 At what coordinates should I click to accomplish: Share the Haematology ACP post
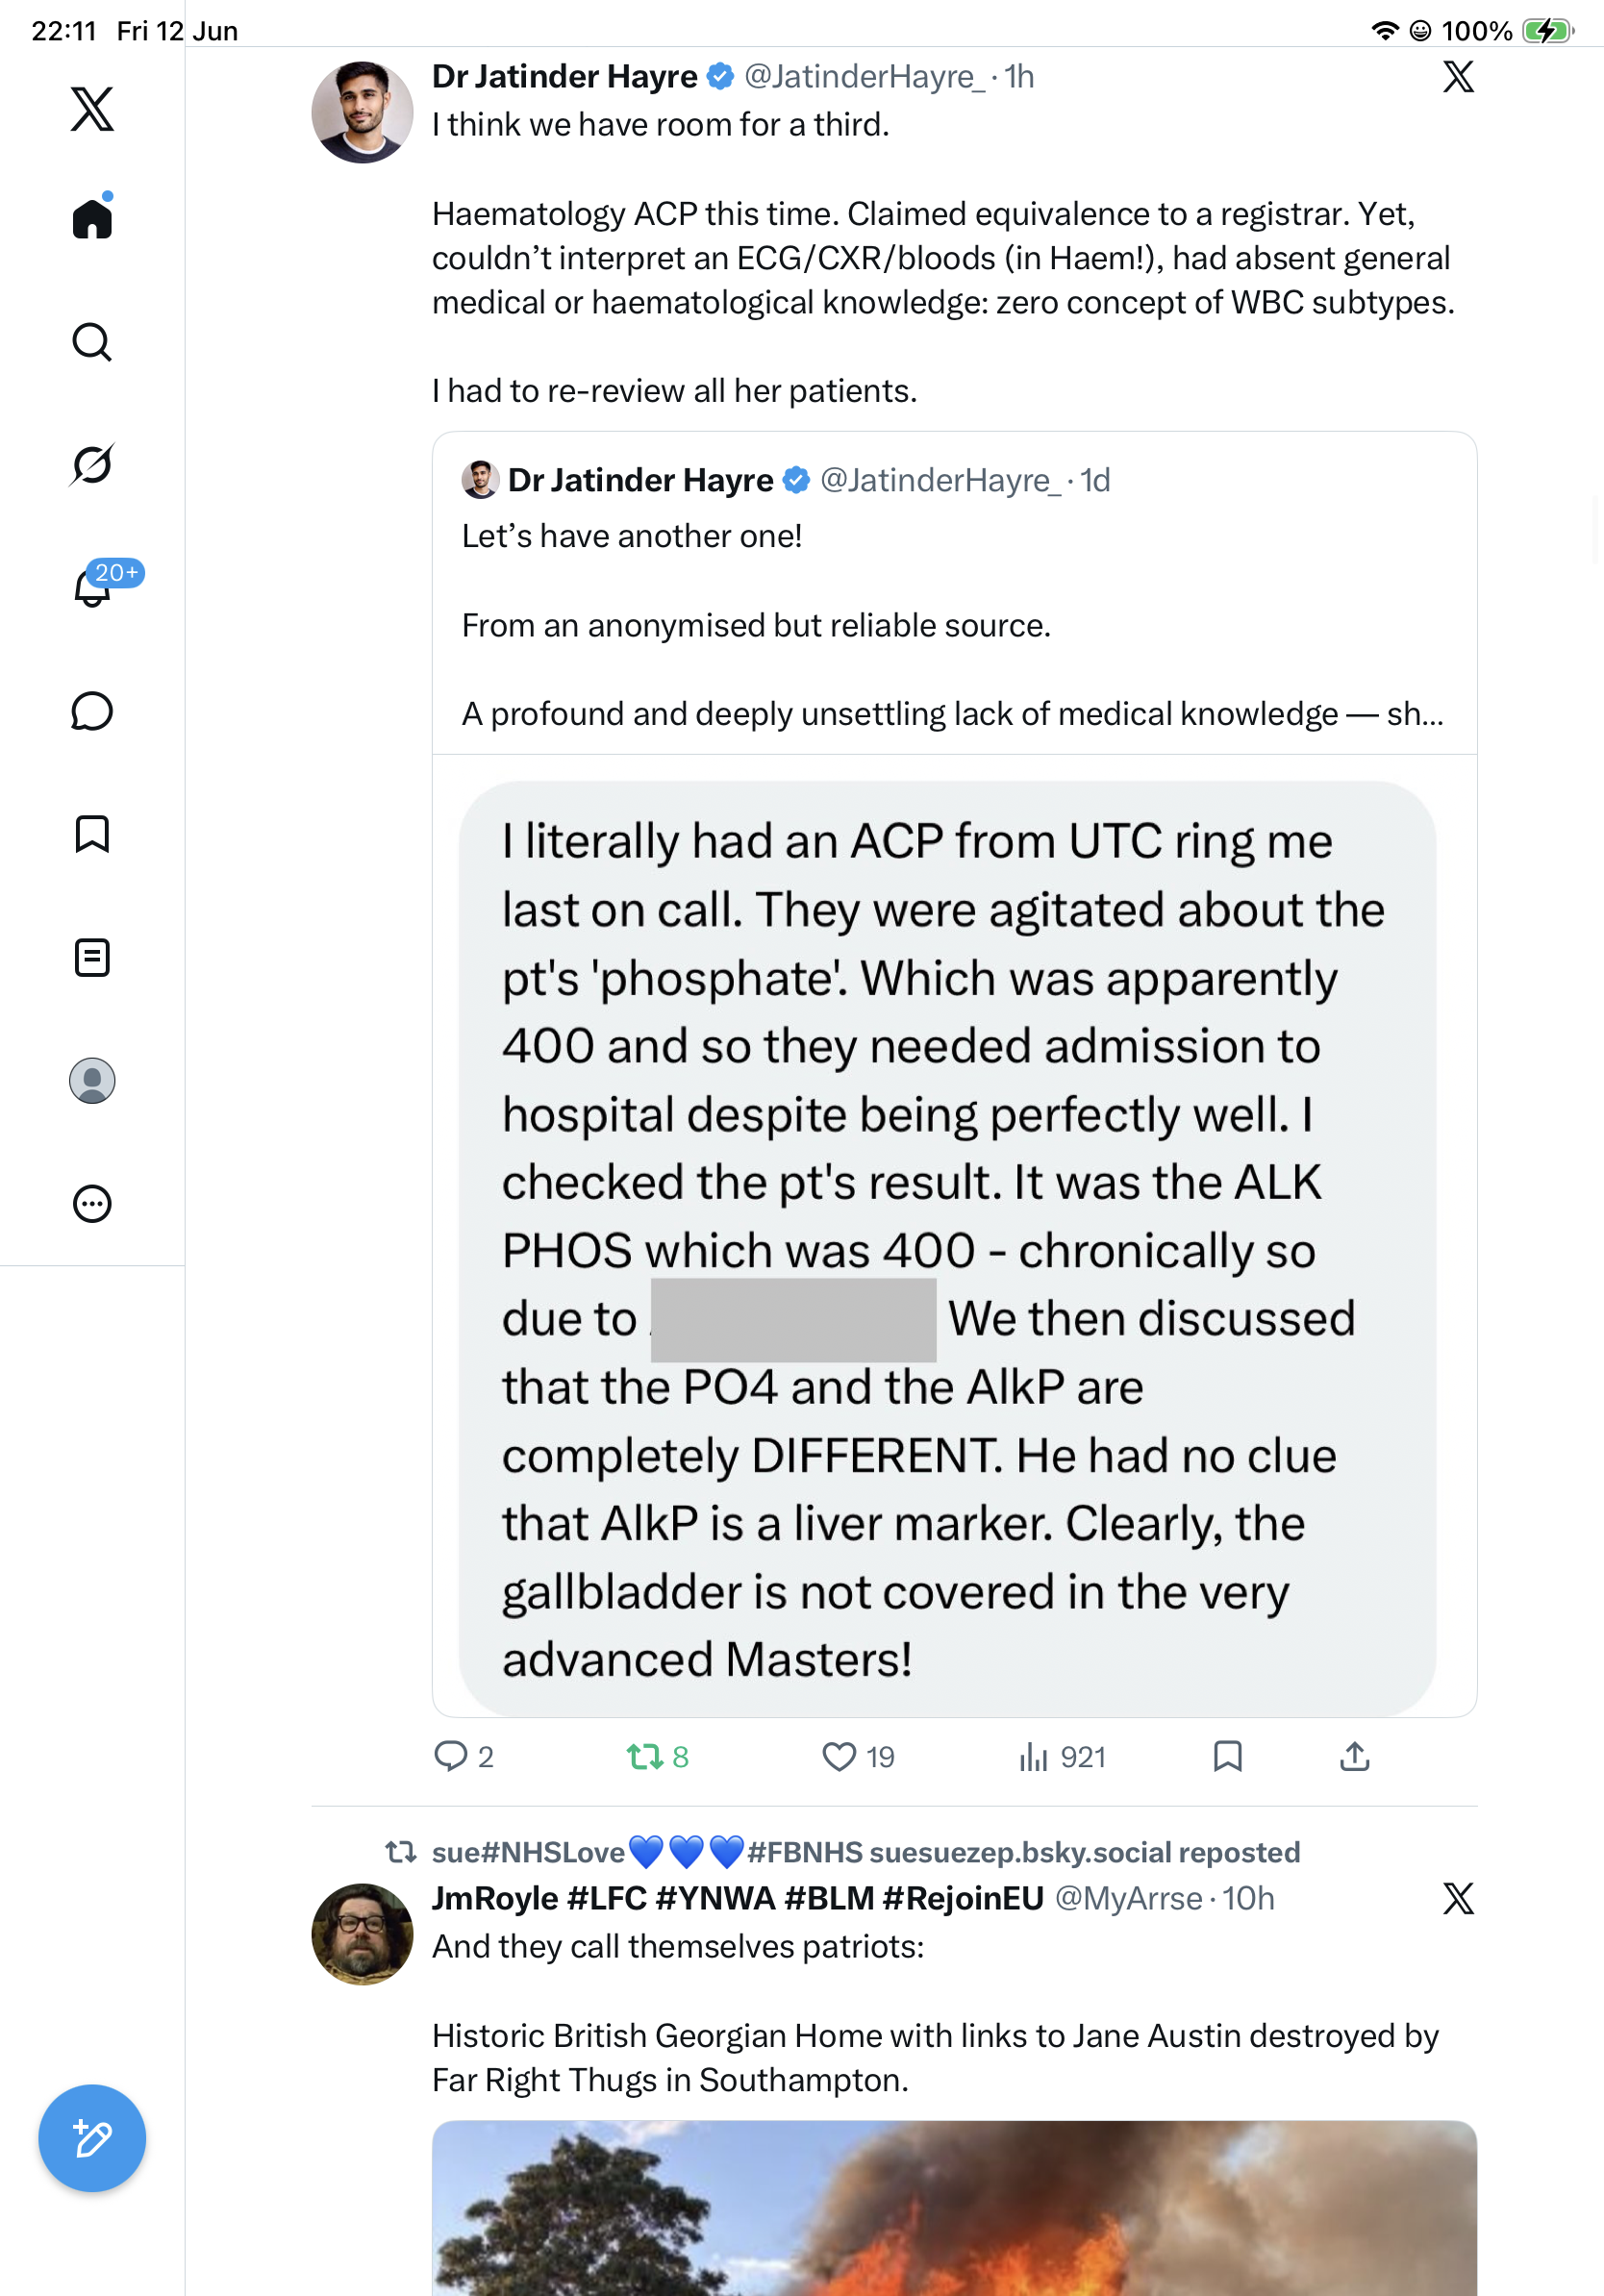[x=1354, y=1757]
